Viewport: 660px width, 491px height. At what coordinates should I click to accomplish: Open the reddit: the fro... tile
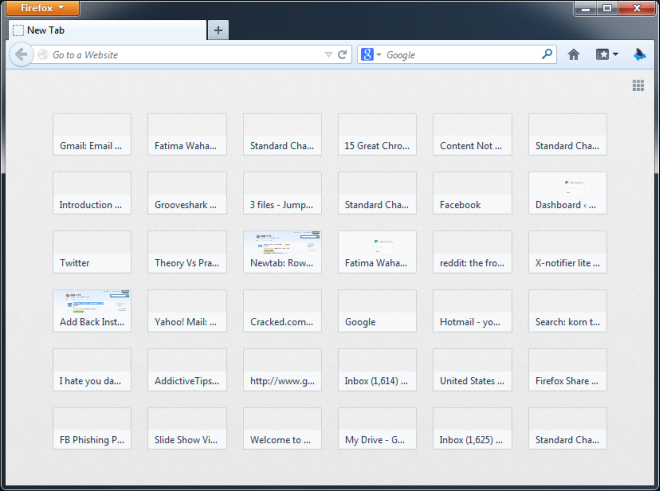[472, 252]
